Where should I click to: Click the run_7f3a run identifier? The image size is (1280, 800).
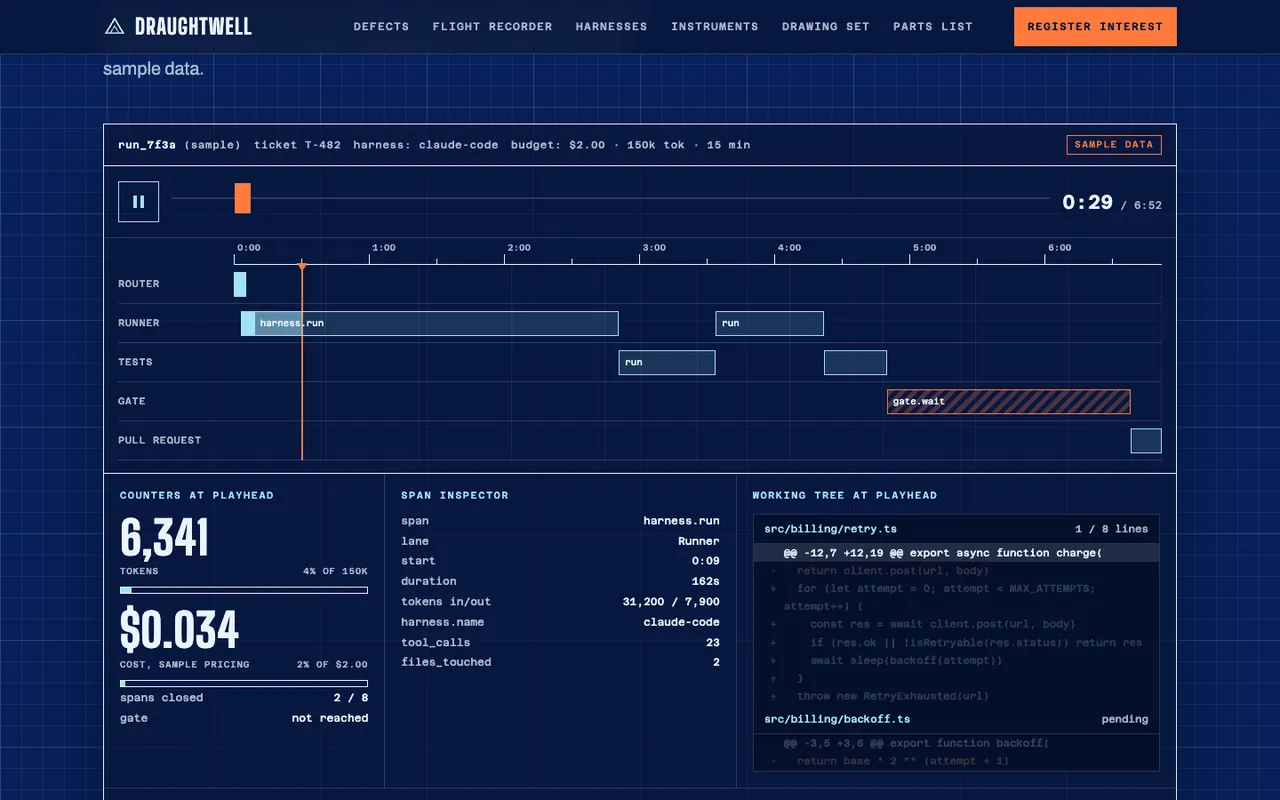pyautogui.click(x=147, y=145)
